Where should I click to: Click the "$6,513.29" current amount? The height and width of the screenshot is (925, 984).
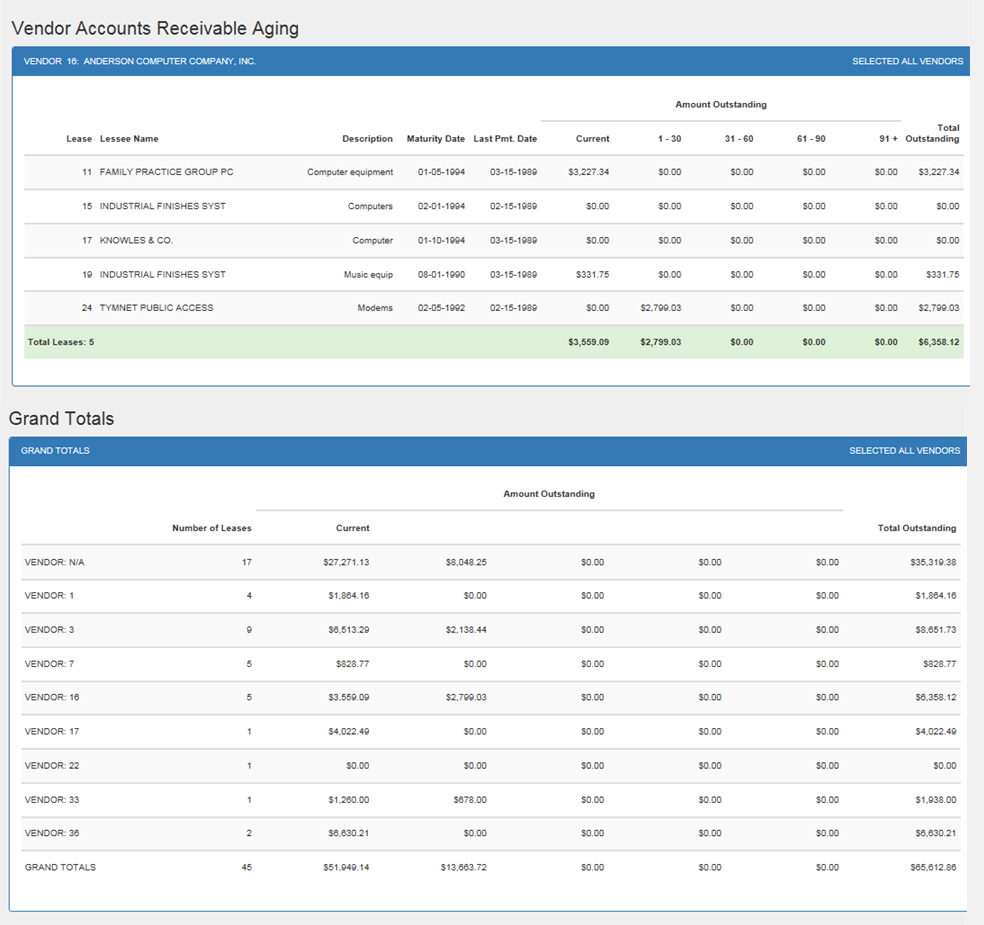(349, 629)
